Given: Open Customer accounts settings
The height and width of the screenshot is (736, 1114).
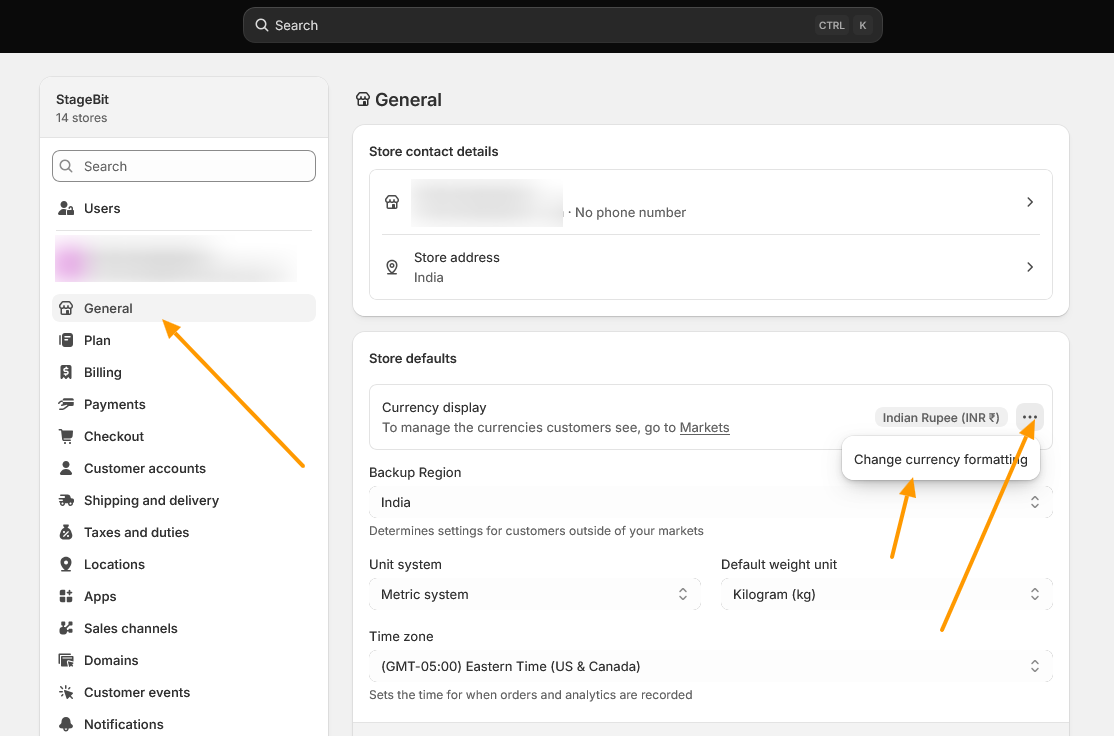Looking at the screenshot, I should (183, 468).
